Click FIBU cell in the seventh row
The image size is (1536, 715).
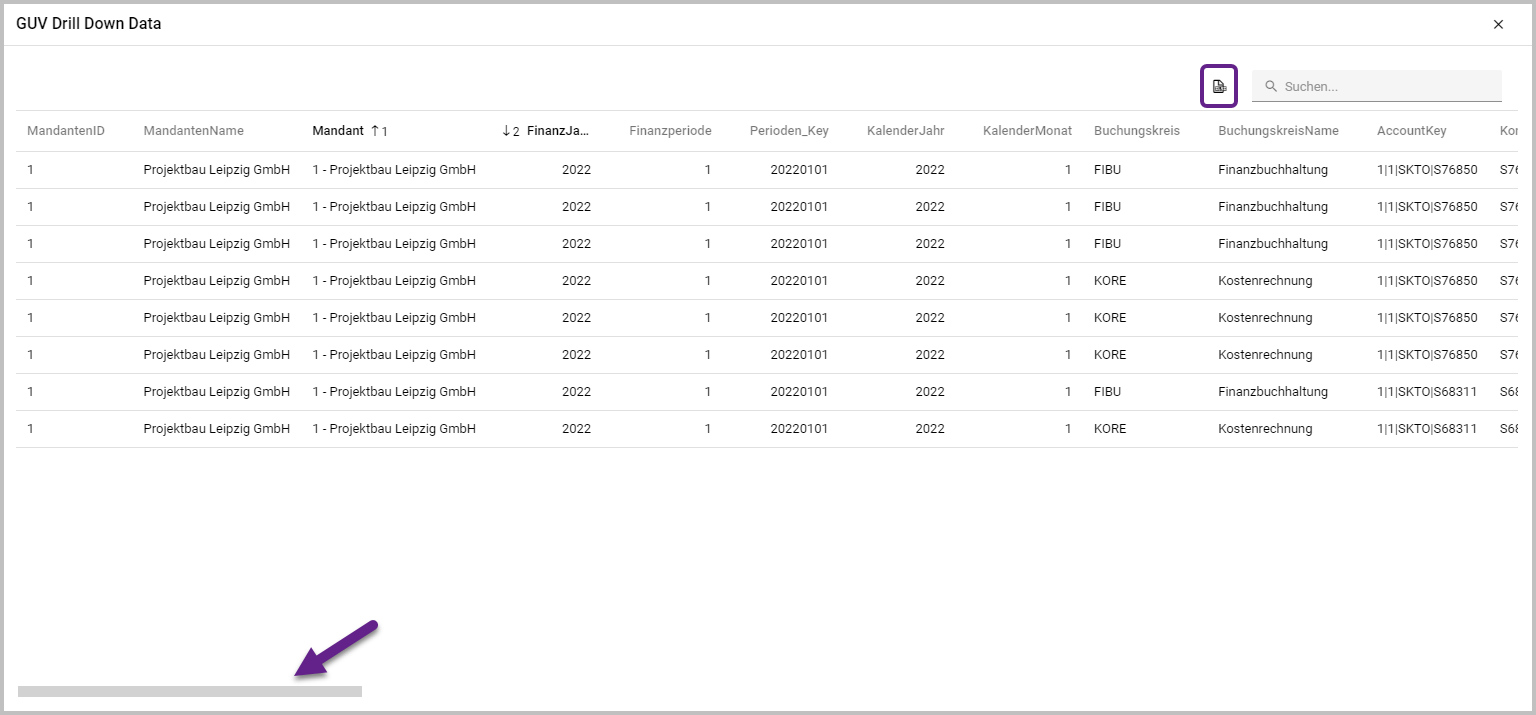tap(1108, 392)
